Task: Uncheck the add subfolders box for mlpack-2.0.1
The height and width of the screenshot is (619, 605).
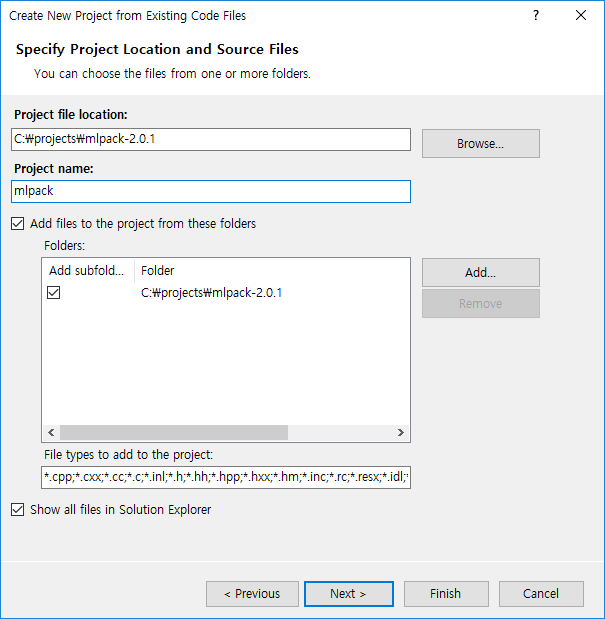Action: pos(54,293)
